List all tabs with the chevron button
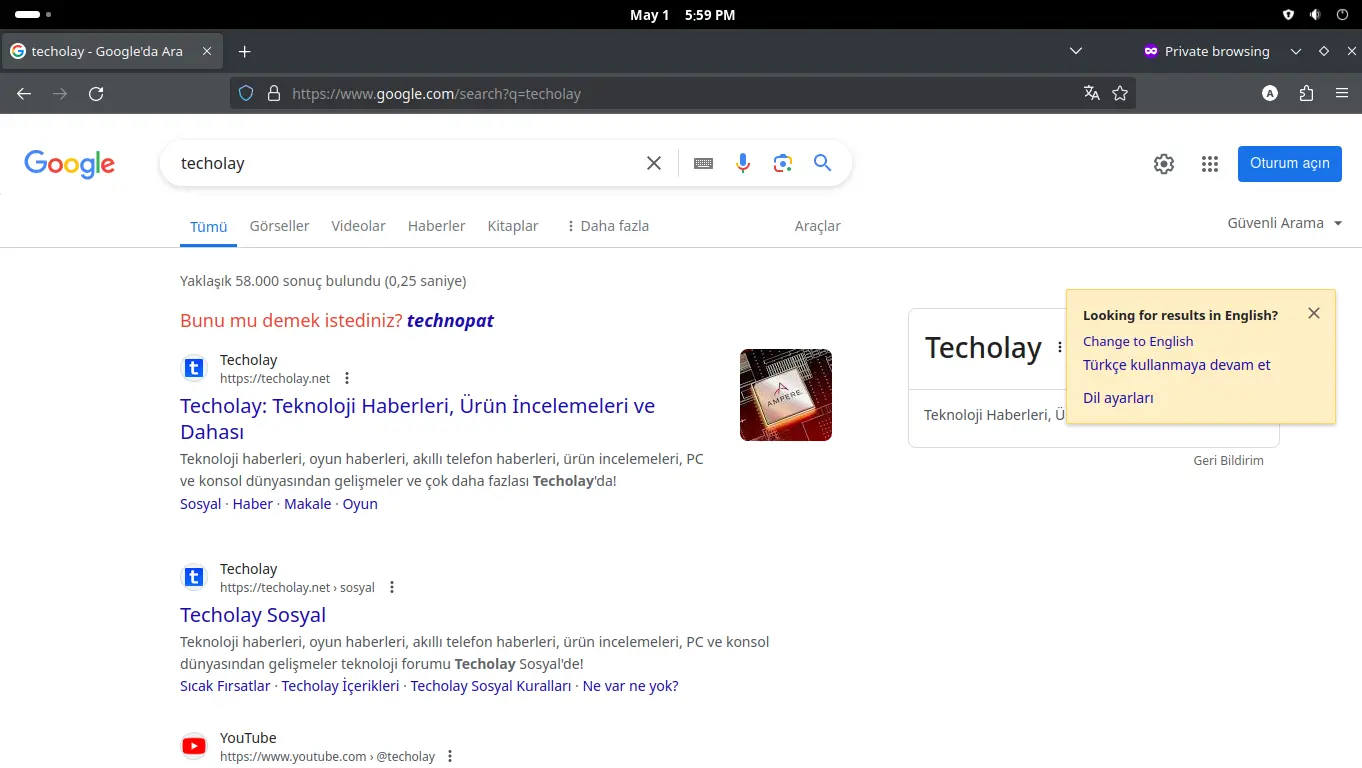This screenshot has width=1362, height=768. [x=1076, y=51]
